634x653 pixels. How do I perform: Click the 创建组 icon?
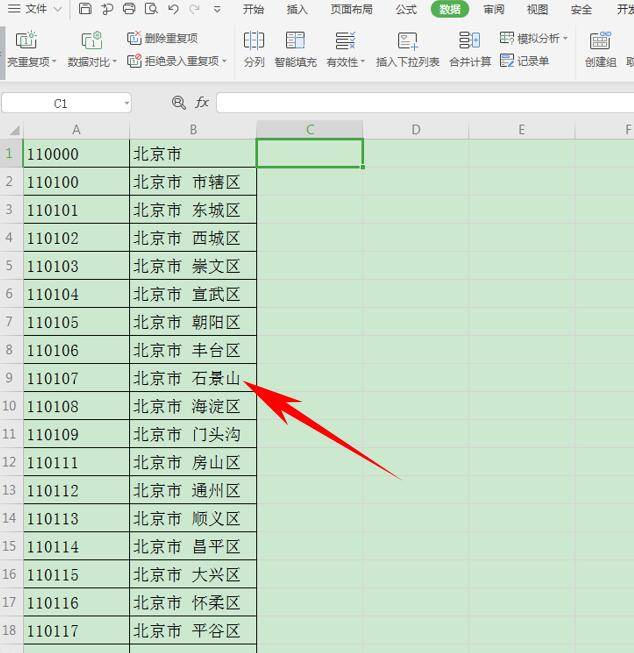click(x=600, y=40)
